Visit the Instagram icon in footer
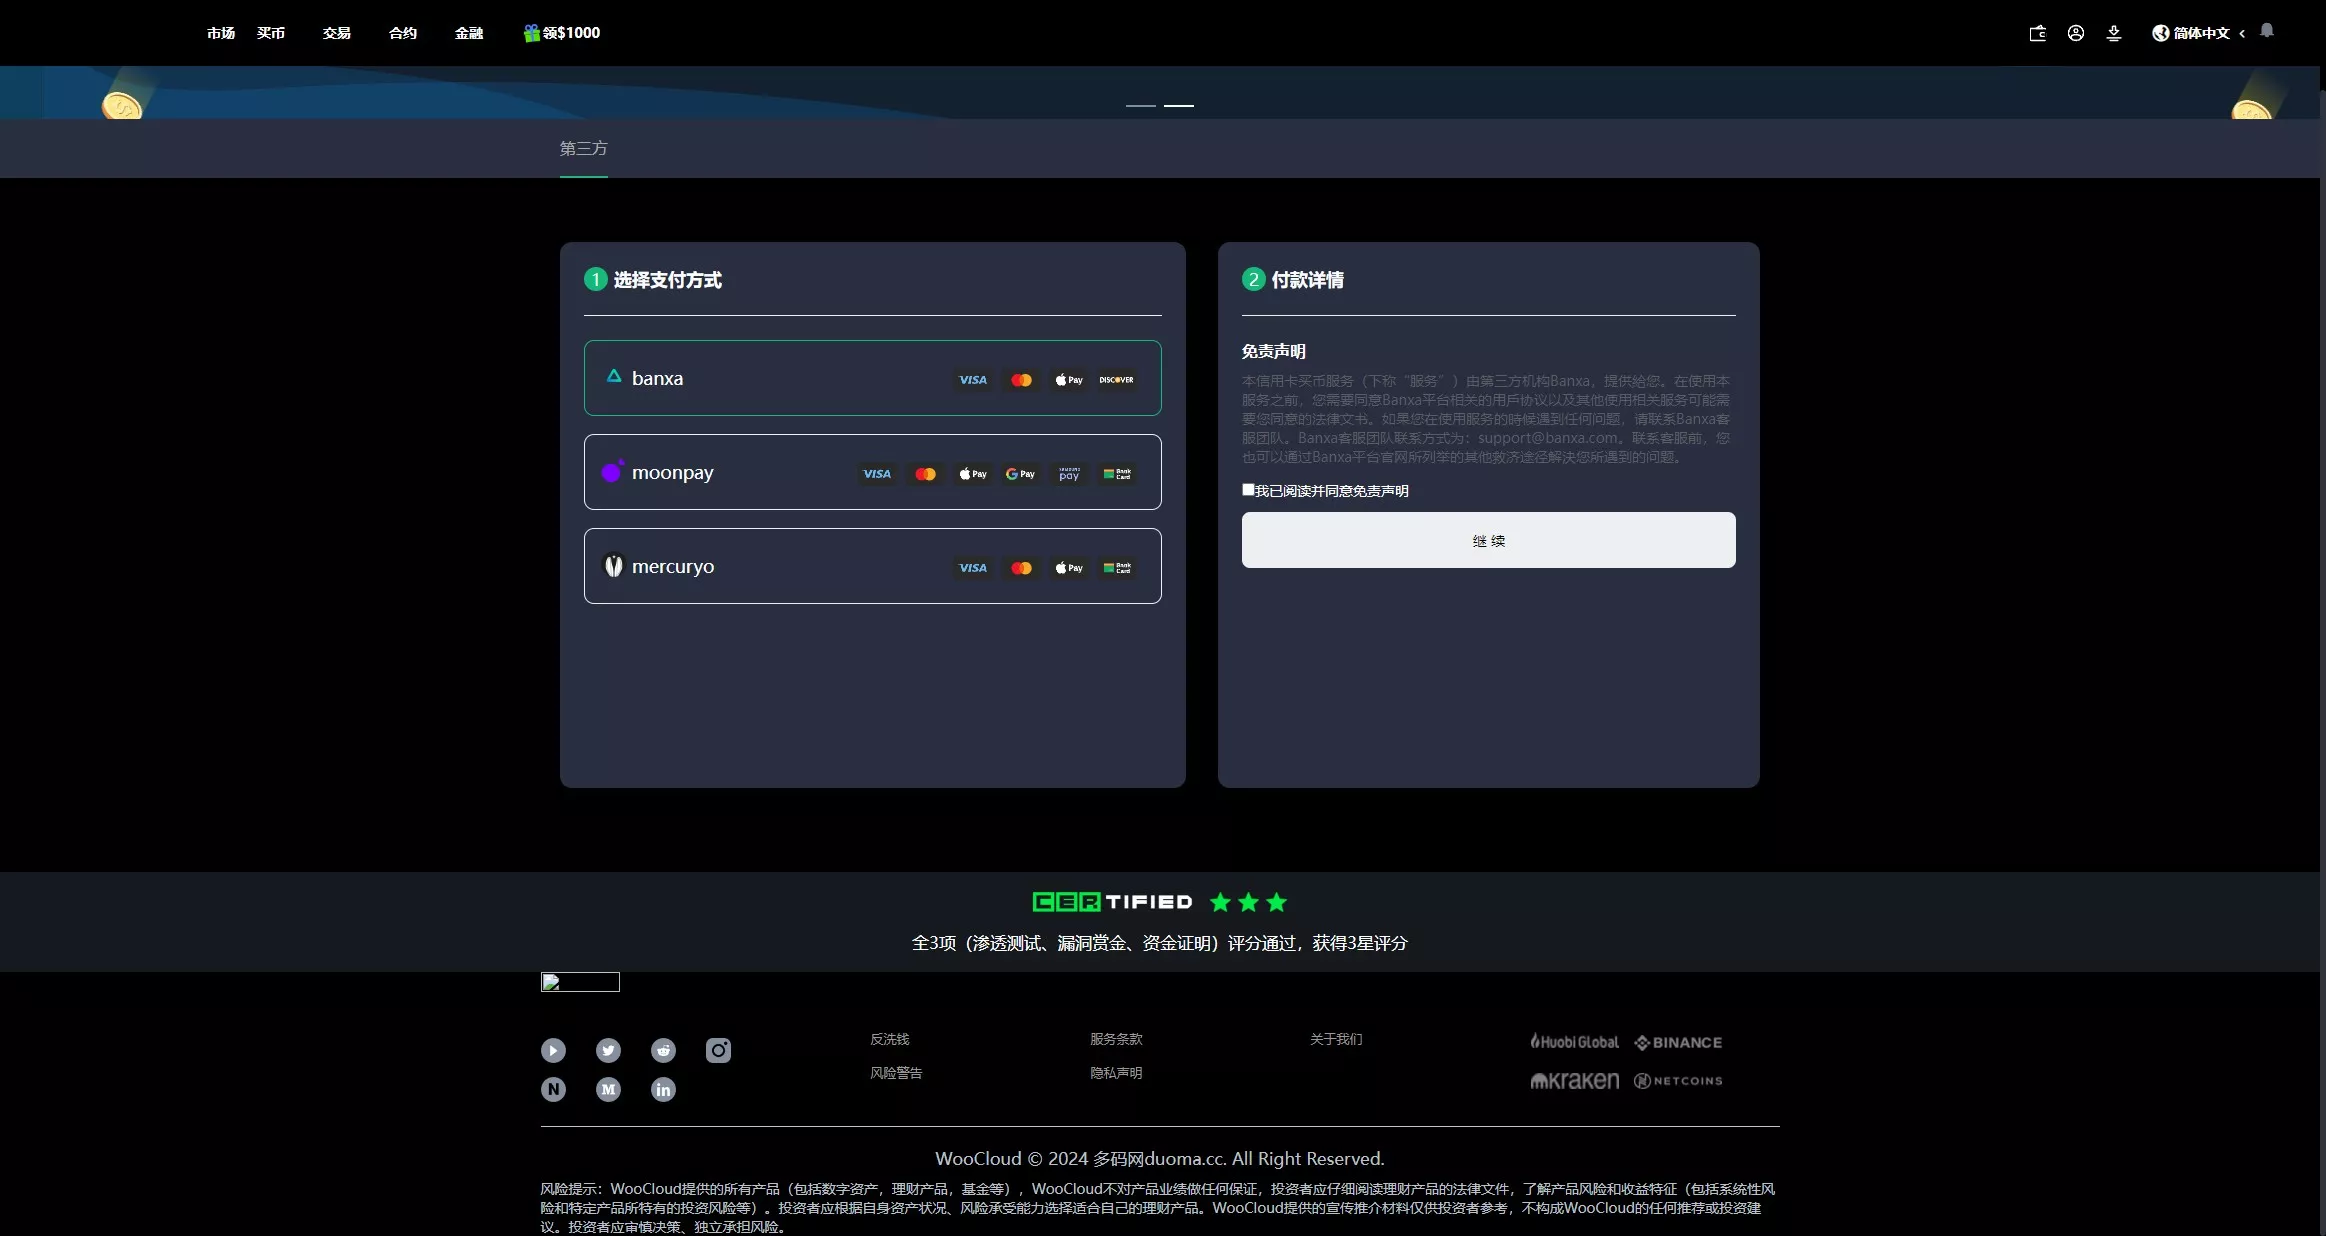This screenshot has height=1236, width=2326. click(718, 1050)
